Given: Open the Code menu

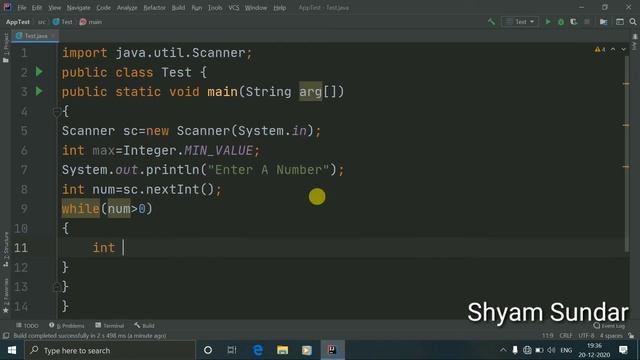Looking at the screenshot, I should pos(103,8).
